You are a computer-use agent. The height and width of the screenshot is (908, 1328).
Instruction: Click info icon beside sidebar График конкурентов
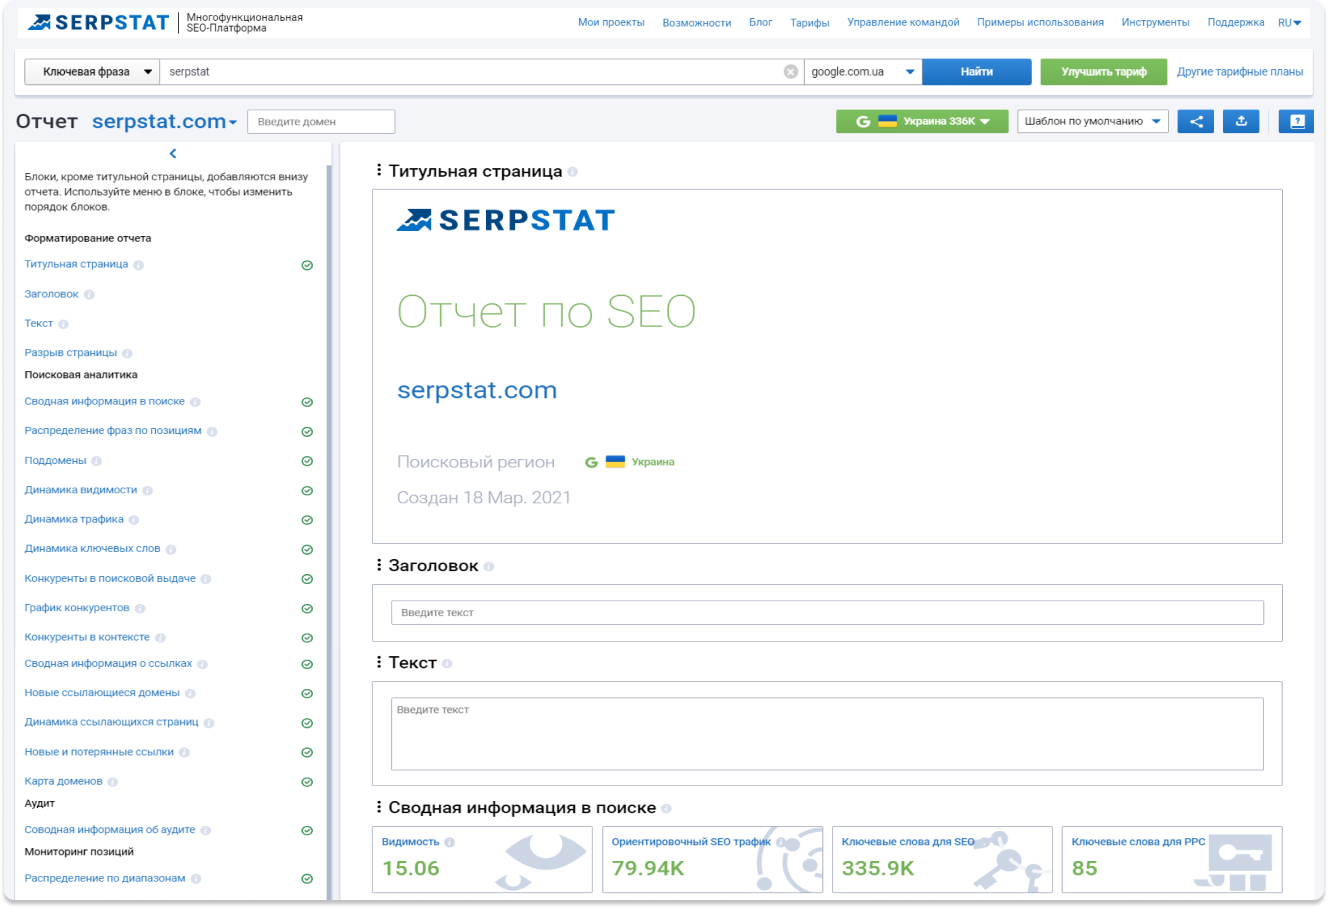click(x=140, y=608)
